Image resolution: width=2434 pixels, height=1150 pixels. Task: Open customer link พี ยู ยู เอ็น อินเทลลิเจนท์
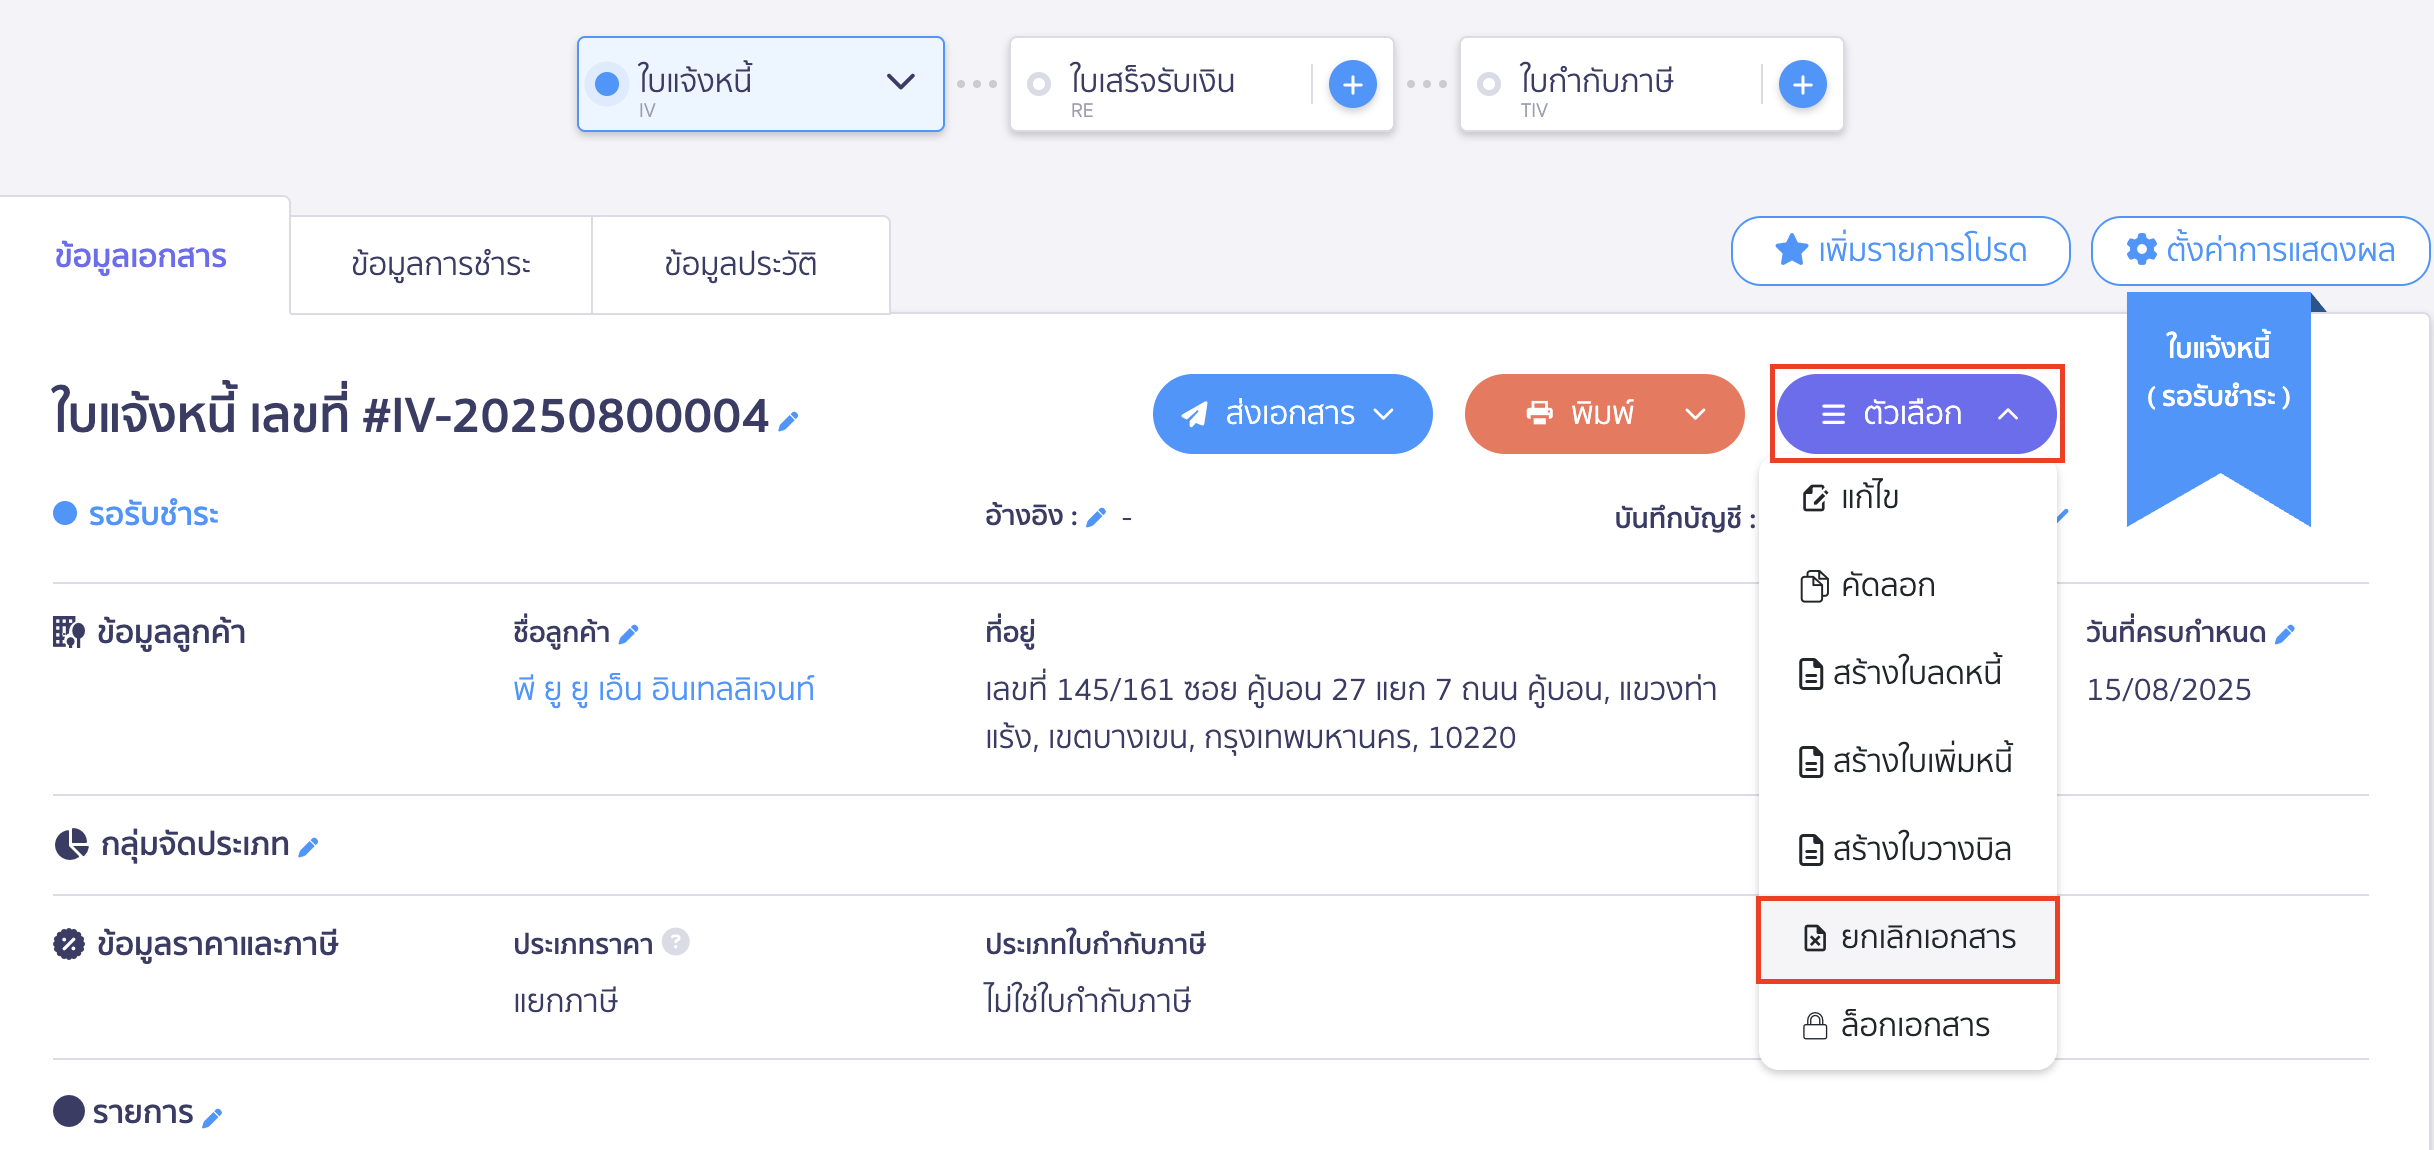(664, 689)
